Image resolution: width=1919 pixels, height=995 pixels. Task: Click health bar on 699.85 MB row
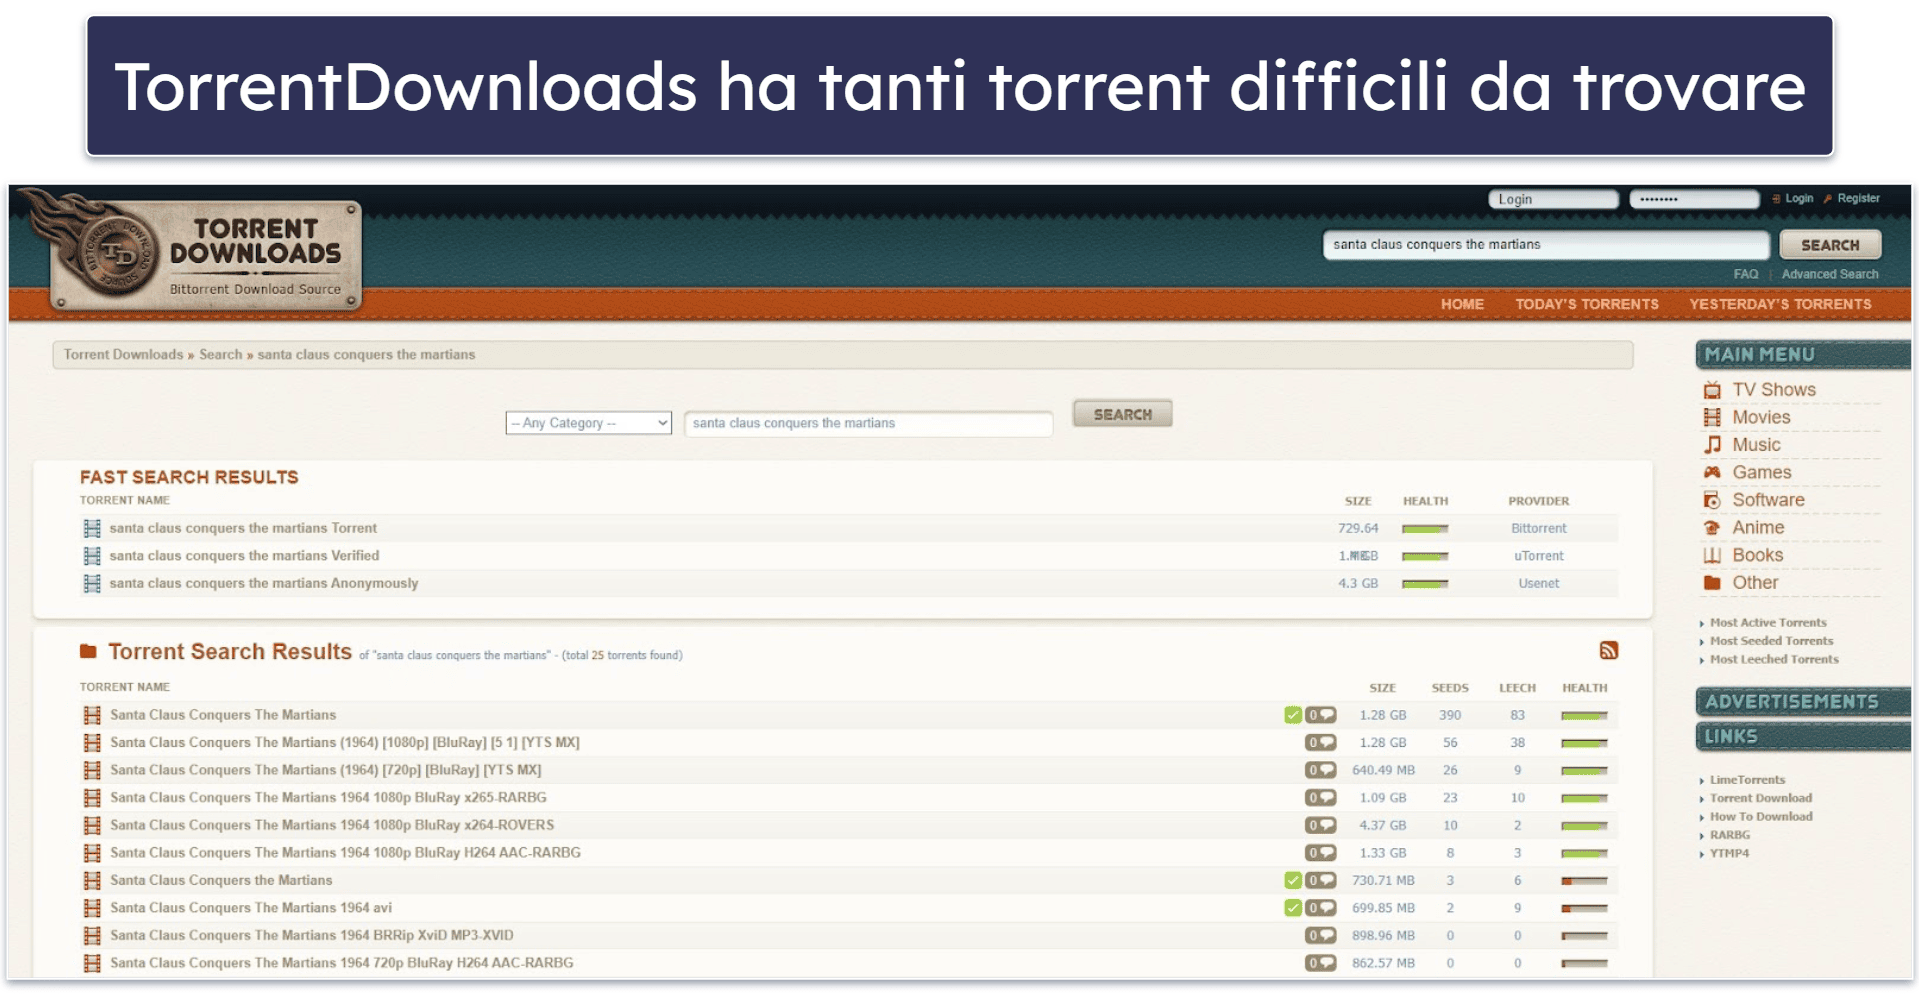[x=1584, y=908]
